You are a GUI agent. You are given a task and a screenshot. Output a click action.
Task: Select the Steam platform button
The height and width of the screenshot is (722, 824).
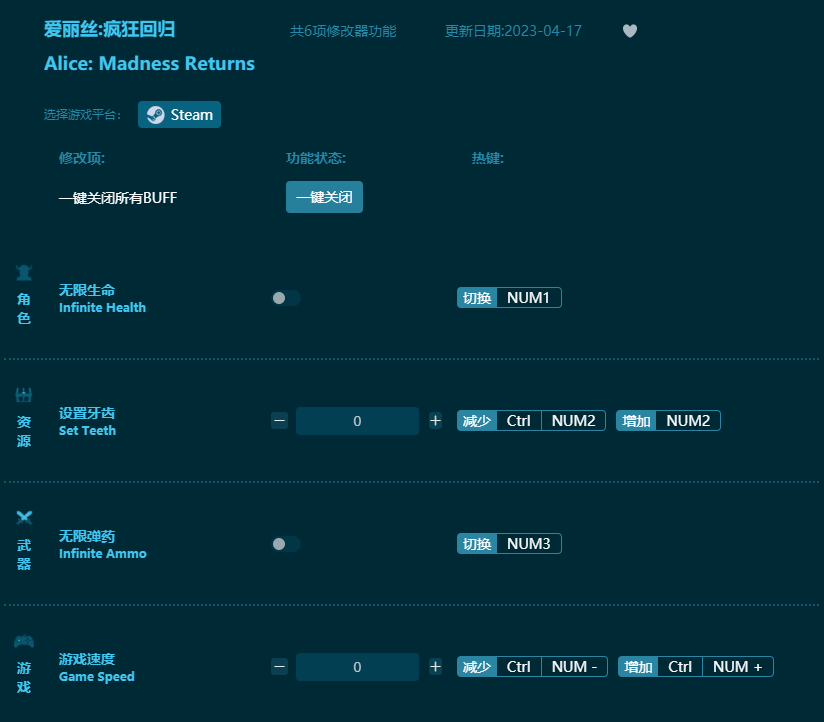[x=180, y=115]
